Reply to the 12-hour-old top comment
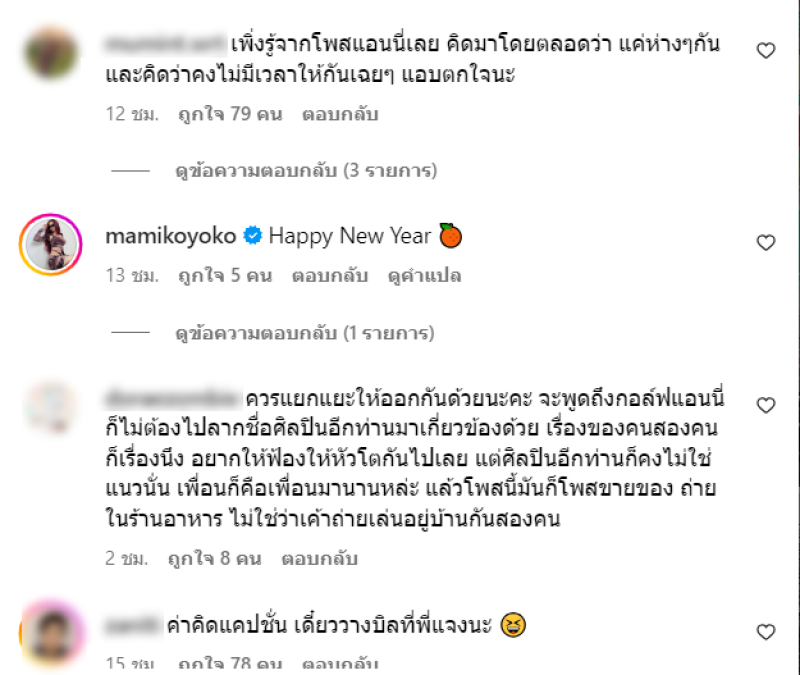 coord(340,114)
